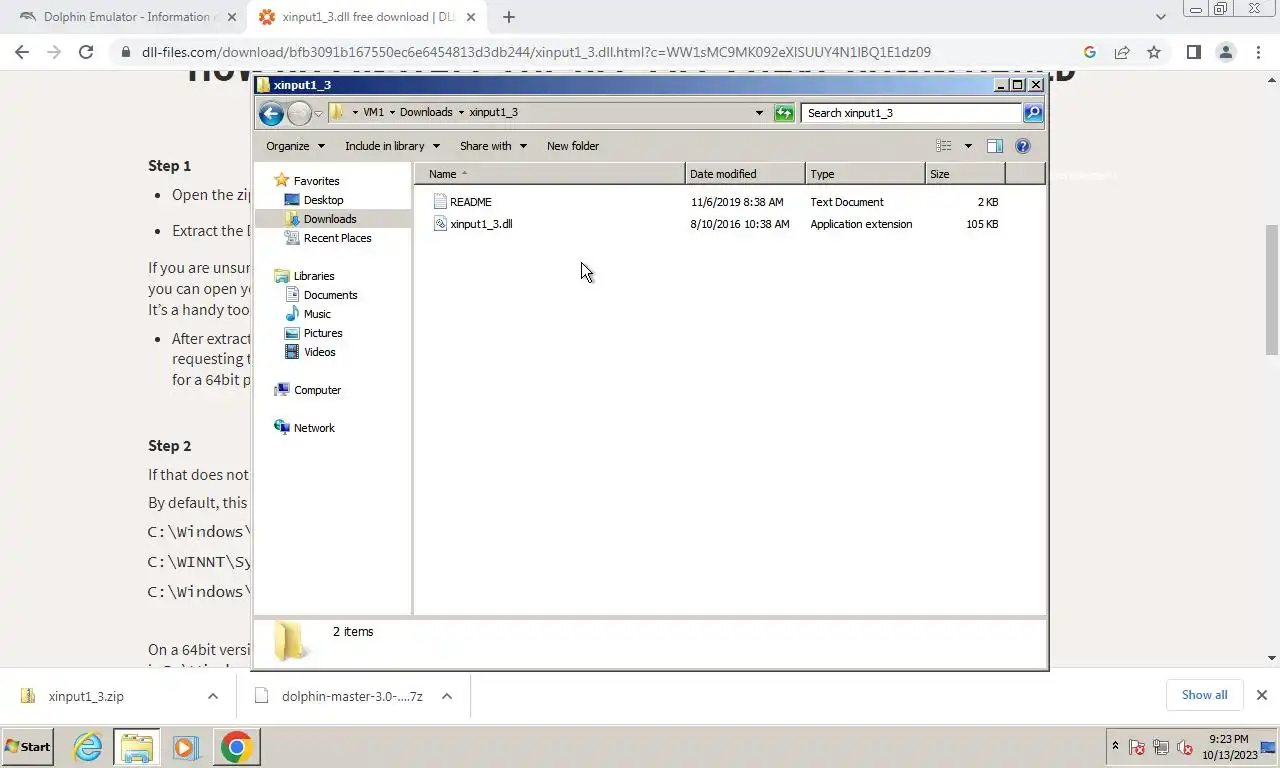Click the Search xinput1_3 field
1280x768 pixels.
tap(911, 113)
